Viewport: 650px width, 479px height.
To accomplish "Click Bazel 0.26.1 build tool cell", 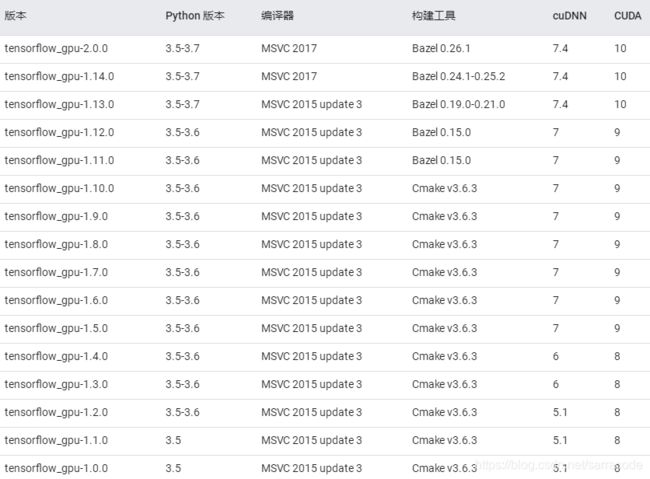I will [x=441, y=49].
